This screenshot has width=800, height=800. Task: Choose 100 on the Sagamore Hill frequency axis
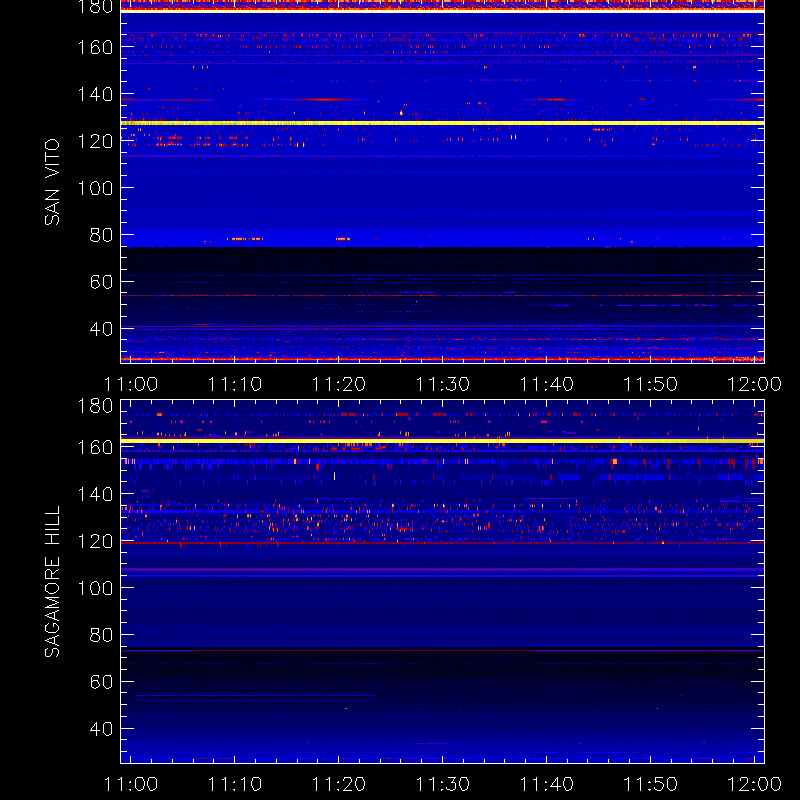point(95,588)
